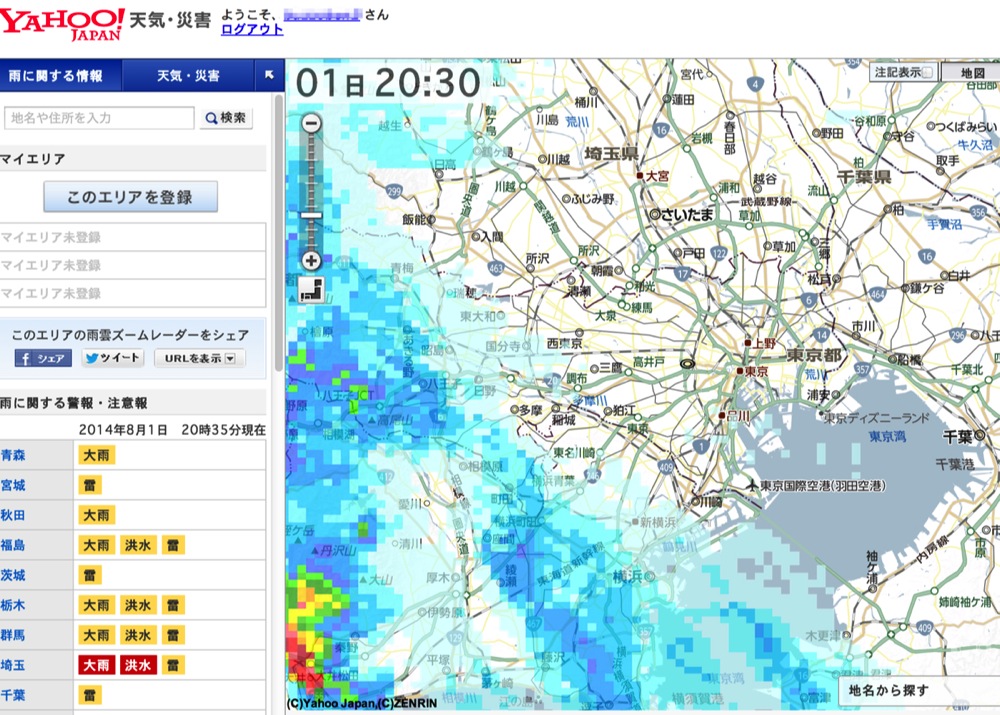
Task: Click the このエリアを登録 button
Action: [x=130, y=197]
